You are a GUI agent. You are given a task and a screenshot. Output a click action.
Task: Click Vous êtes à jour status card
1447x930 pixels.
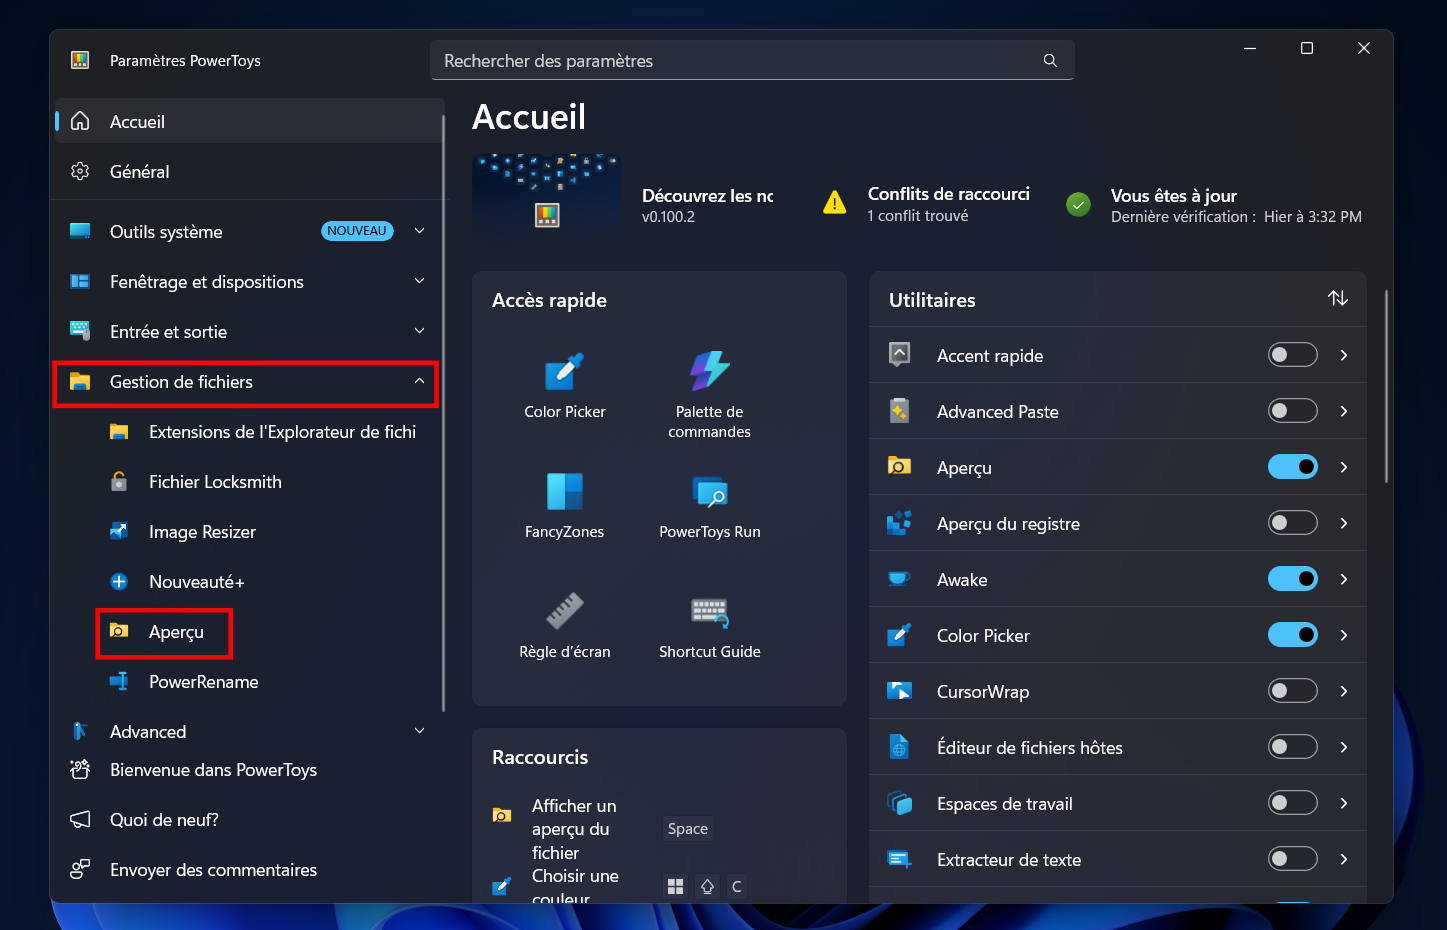pyautogui.click(x=1213, y=205)
